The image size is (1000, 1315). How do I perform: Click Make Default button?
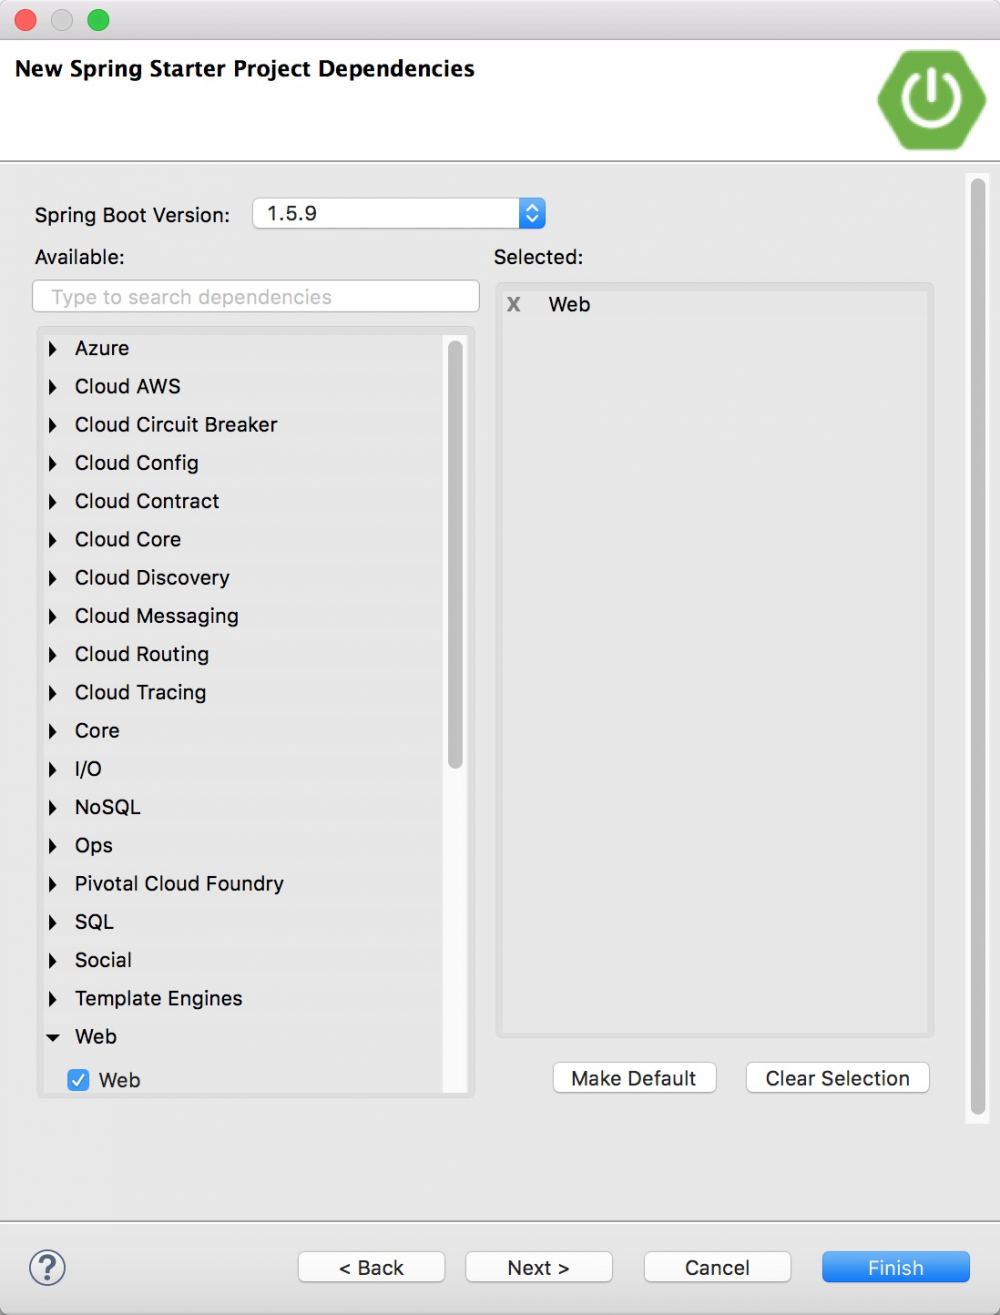click(634, 1078)
